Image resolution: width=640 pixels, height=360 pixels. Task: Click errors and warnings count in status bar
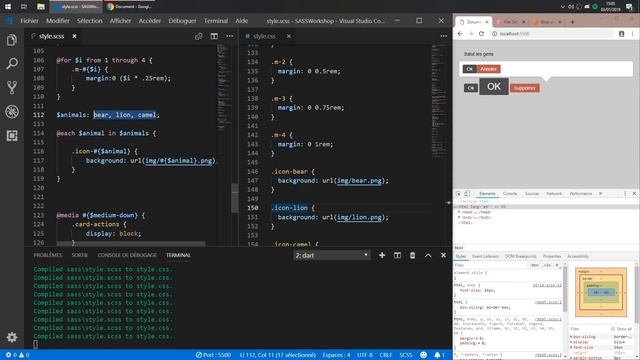click(18, 355)
